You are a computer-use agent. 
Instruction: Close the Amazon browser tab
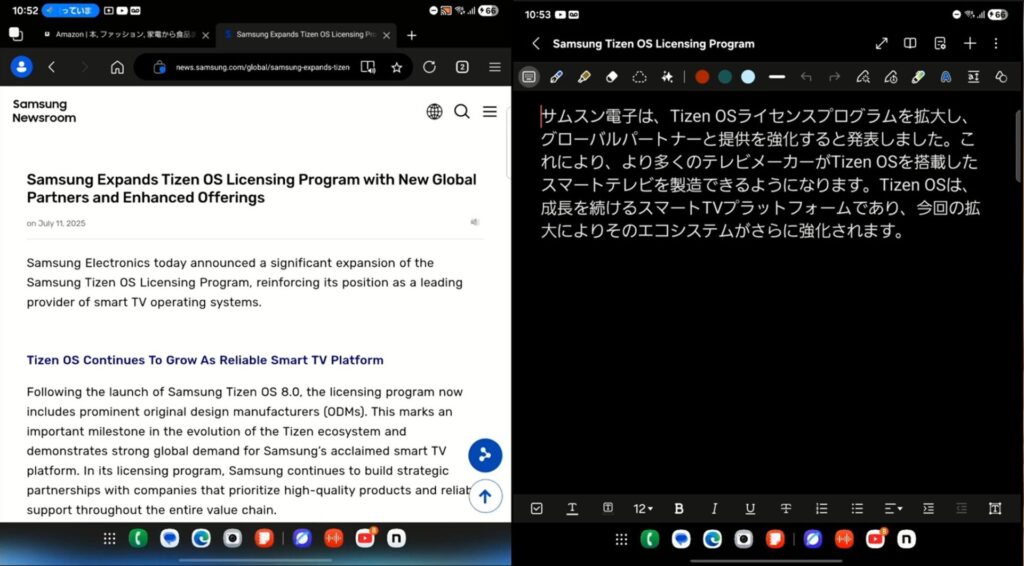[206, 35]
